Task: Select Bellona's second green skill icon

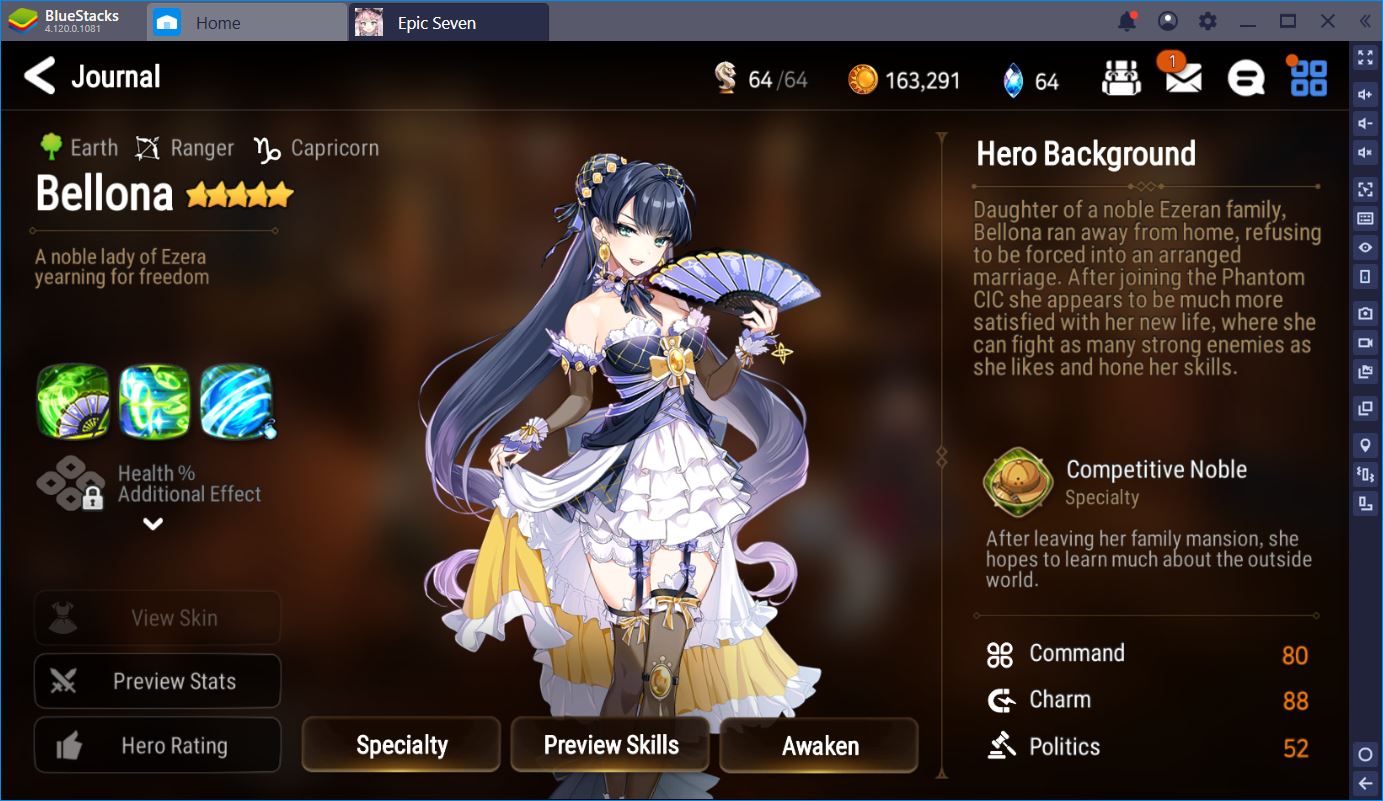Action: [154, 401]
